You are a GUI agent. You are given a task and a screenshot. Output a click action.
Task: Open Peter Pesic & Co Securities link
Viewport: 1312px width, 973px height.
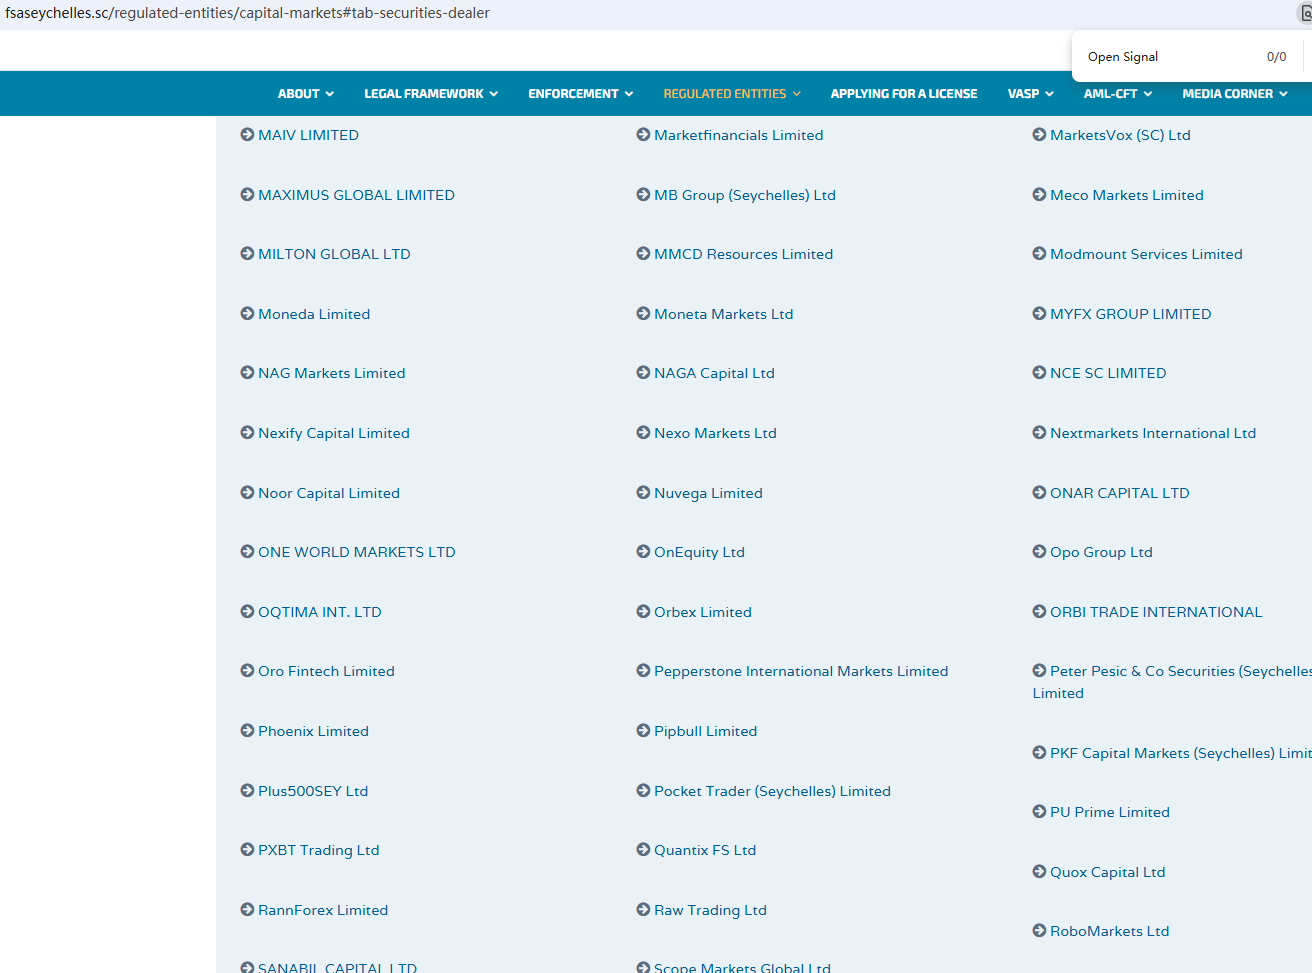(x=1172, y=682)
